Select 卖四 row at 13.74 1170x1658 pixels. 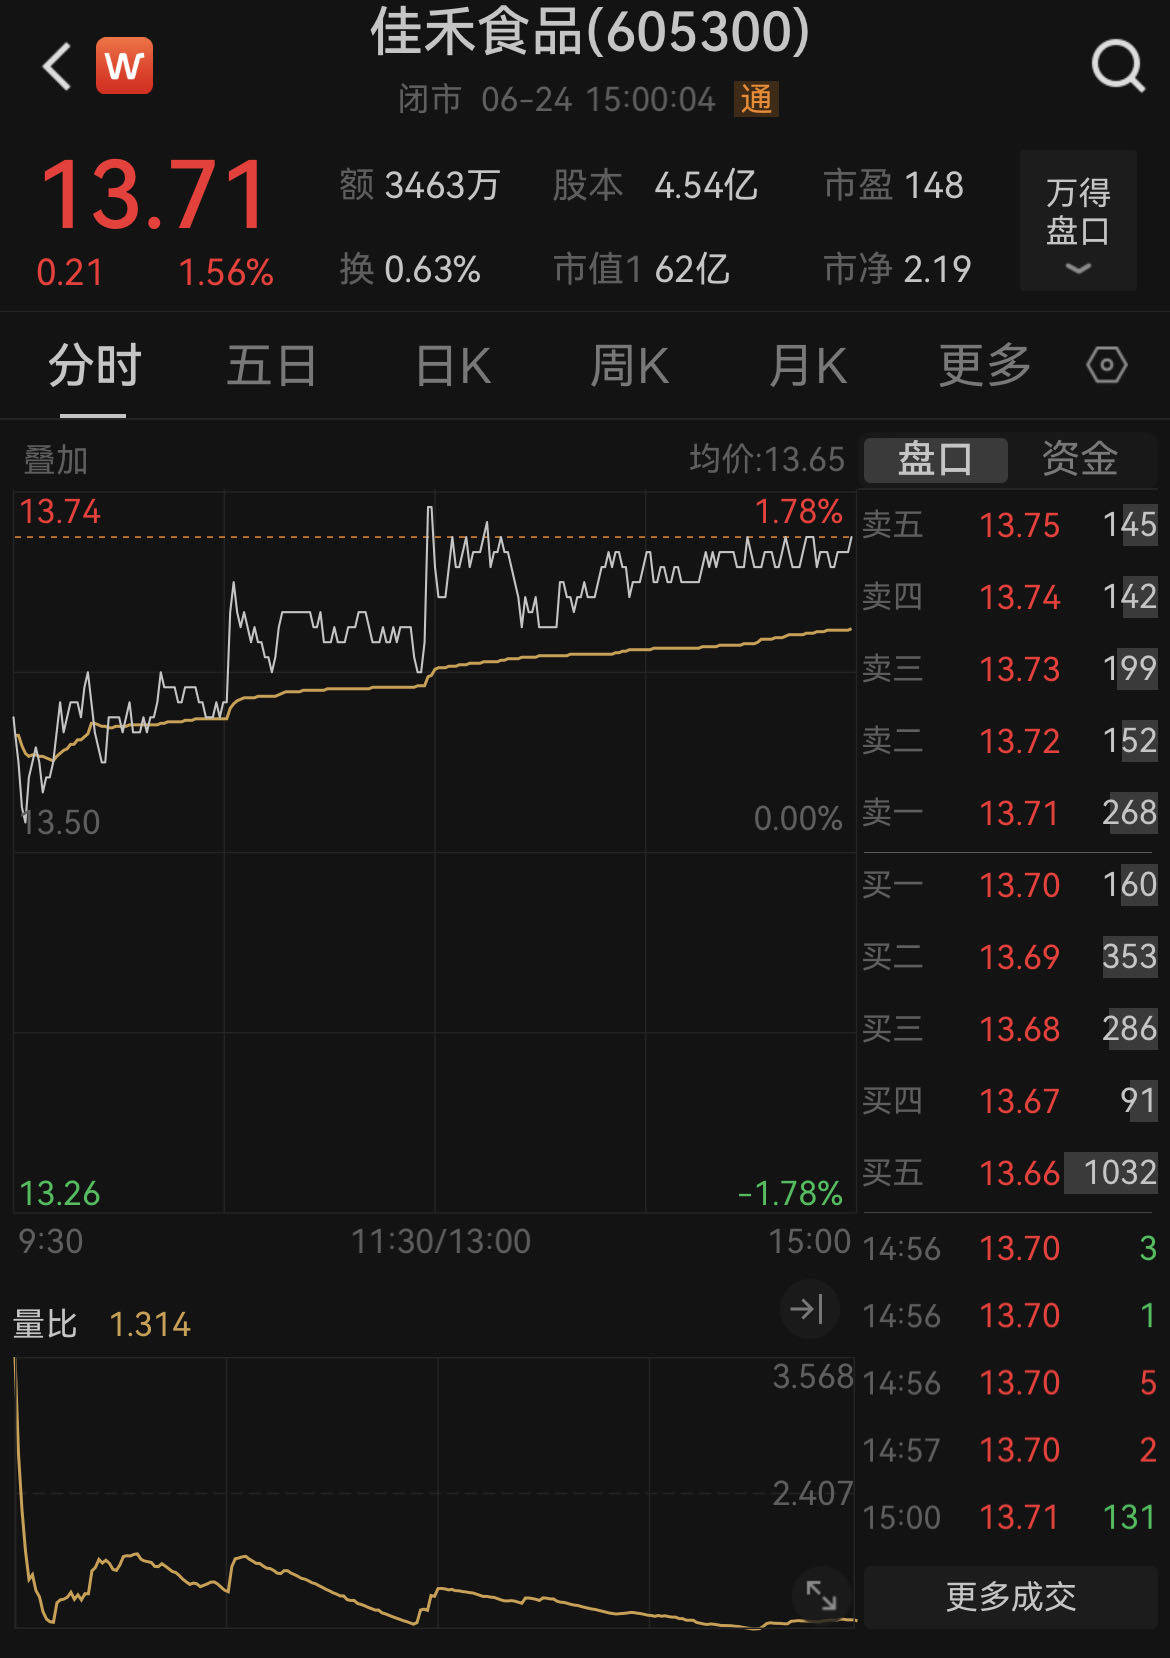coord(1010,597)
